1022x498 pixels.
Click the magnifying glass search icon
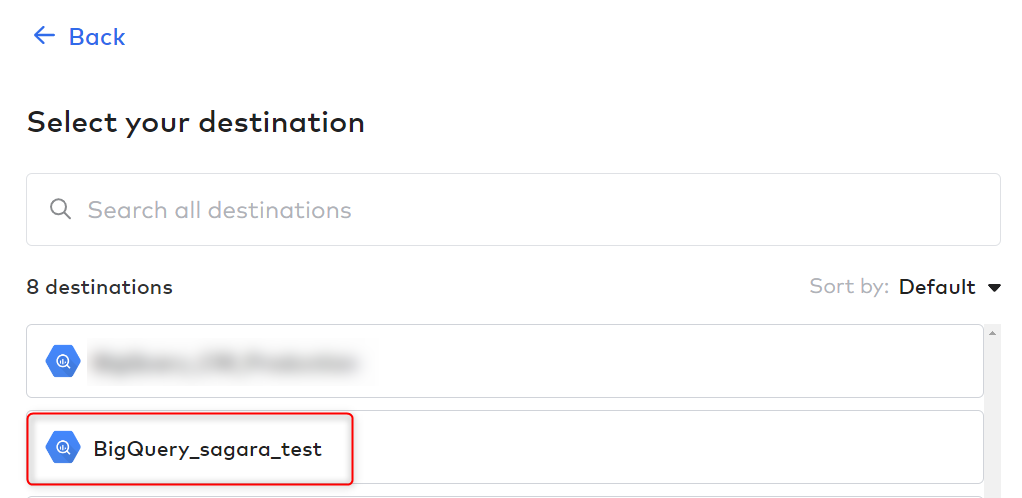click(60, 209)
